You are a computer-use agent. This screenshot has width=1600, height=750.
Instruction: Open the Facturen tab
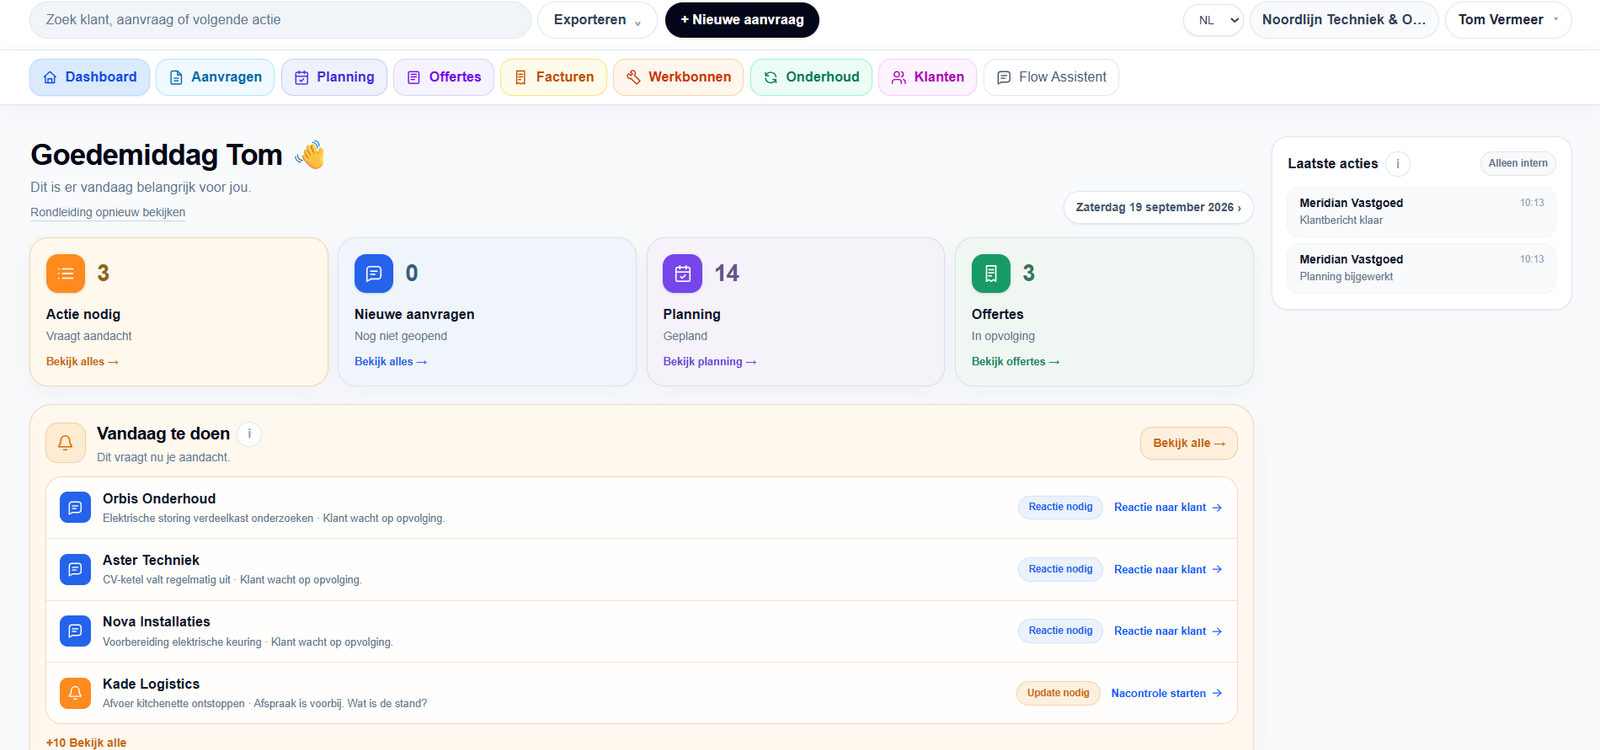[x=553, y=77]
